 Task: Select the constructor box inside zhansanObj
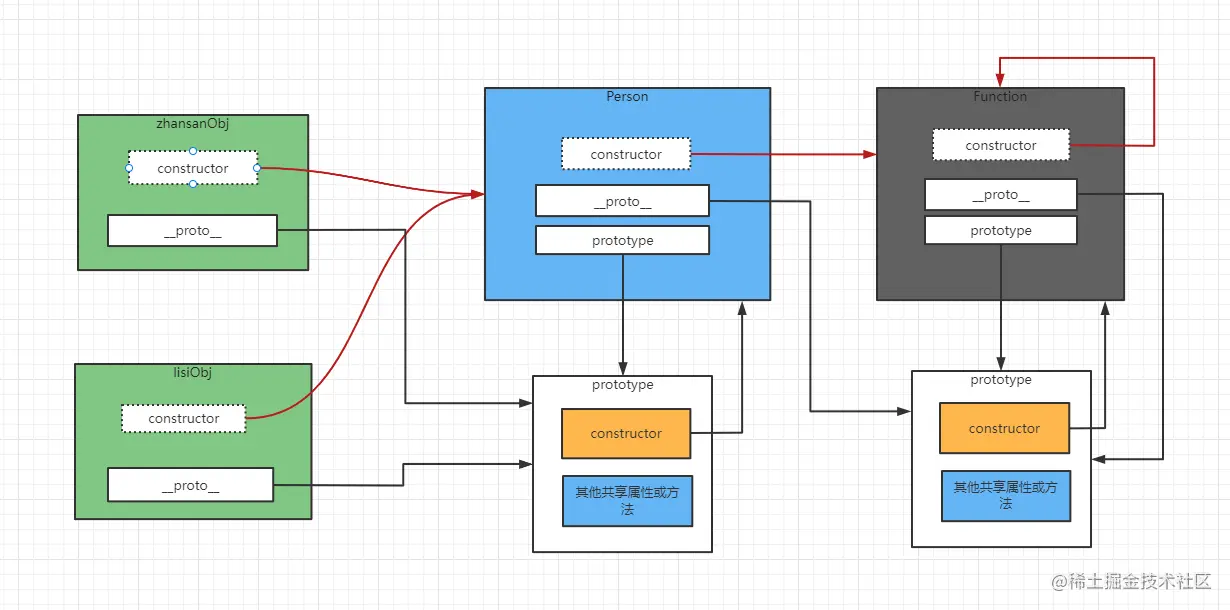(x=193, y=168)
